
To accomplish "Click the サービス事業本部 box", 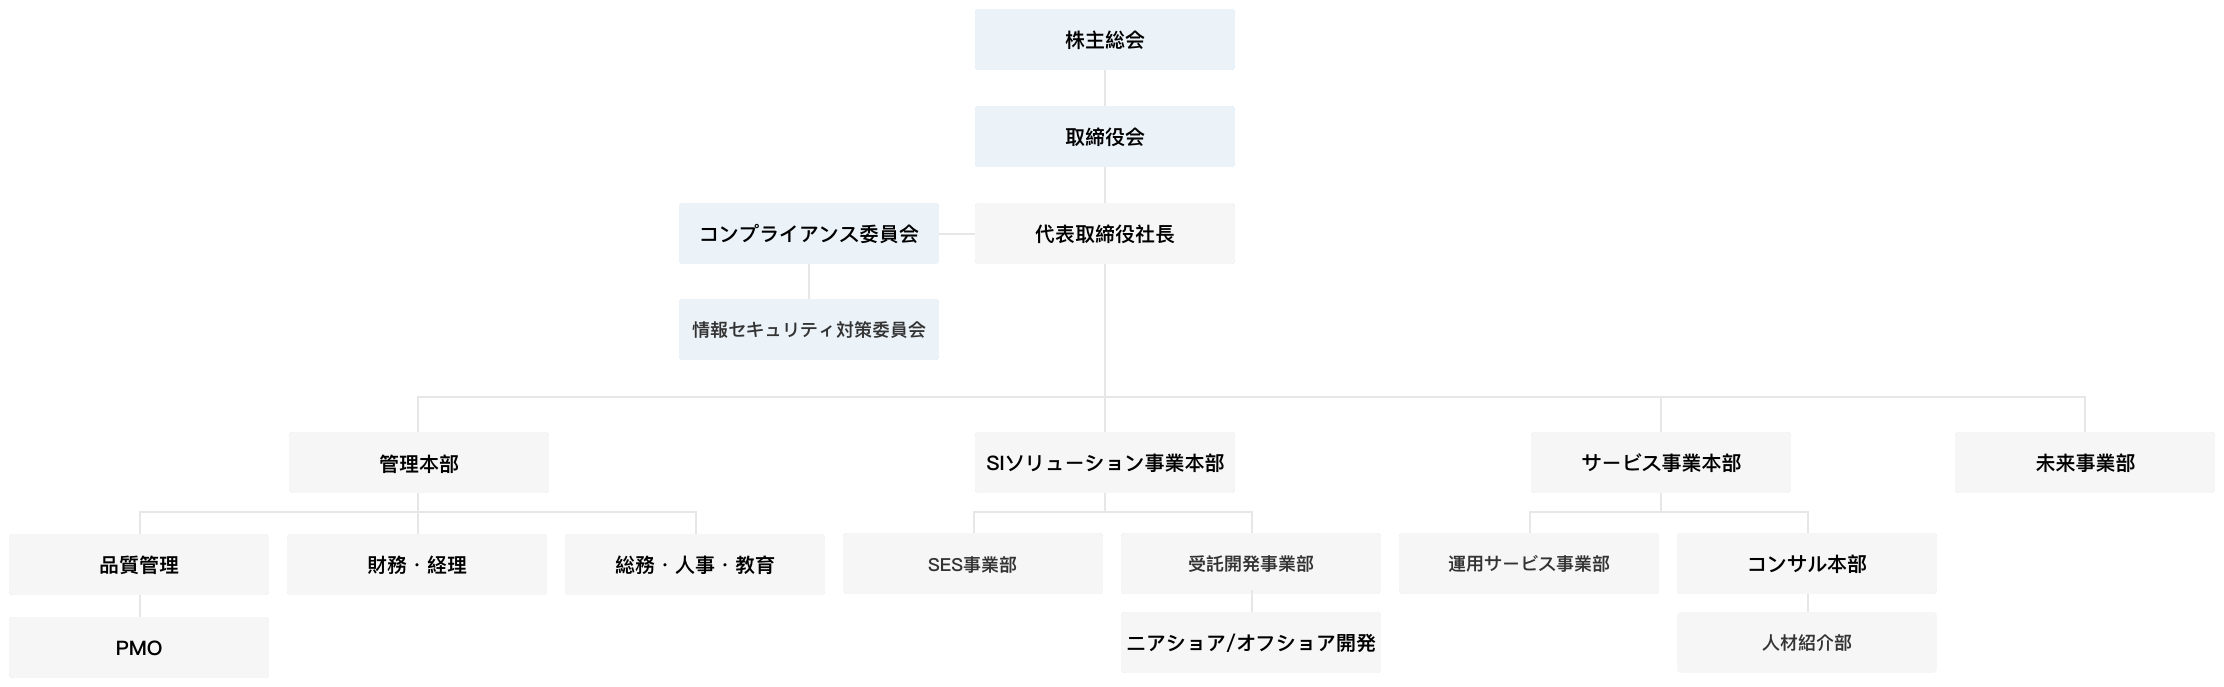I will [1660, 463].
